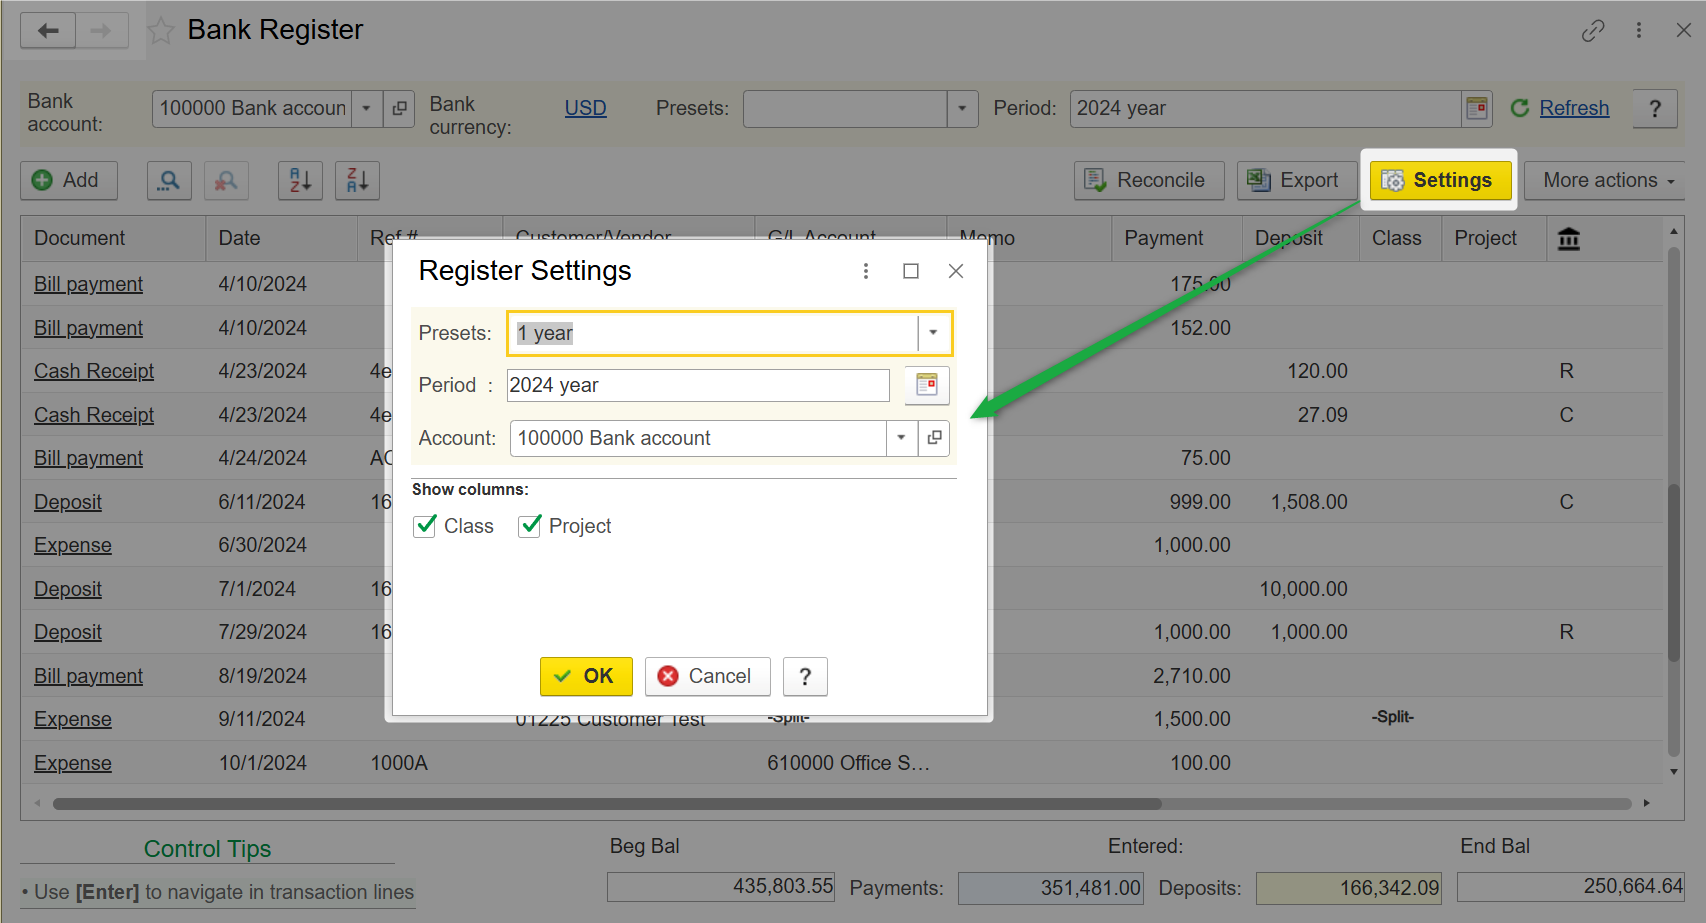This screenshot has width=1706, height=923.
Task: Open the Deposit dated 6/11/2024
Action: 68,502
